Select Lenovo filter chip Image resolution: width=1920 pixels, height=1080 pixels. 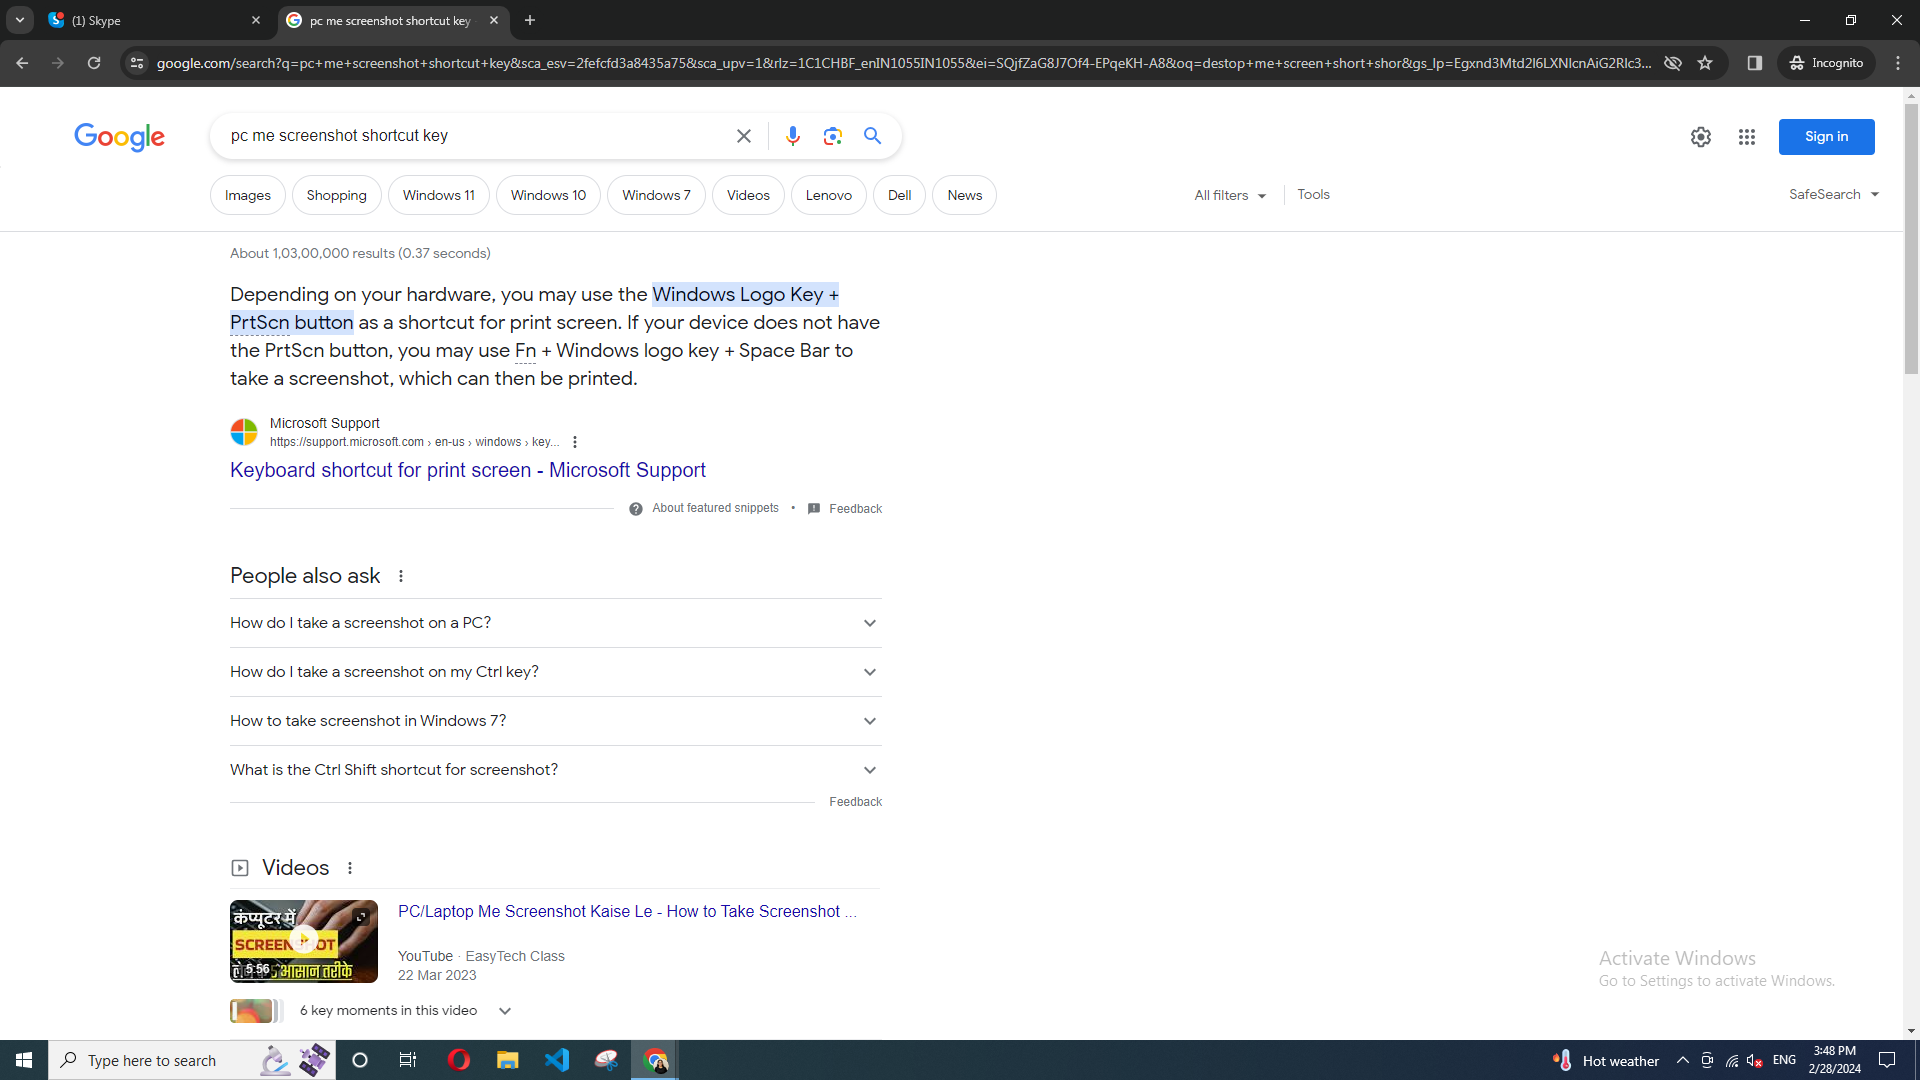(828, 195)
